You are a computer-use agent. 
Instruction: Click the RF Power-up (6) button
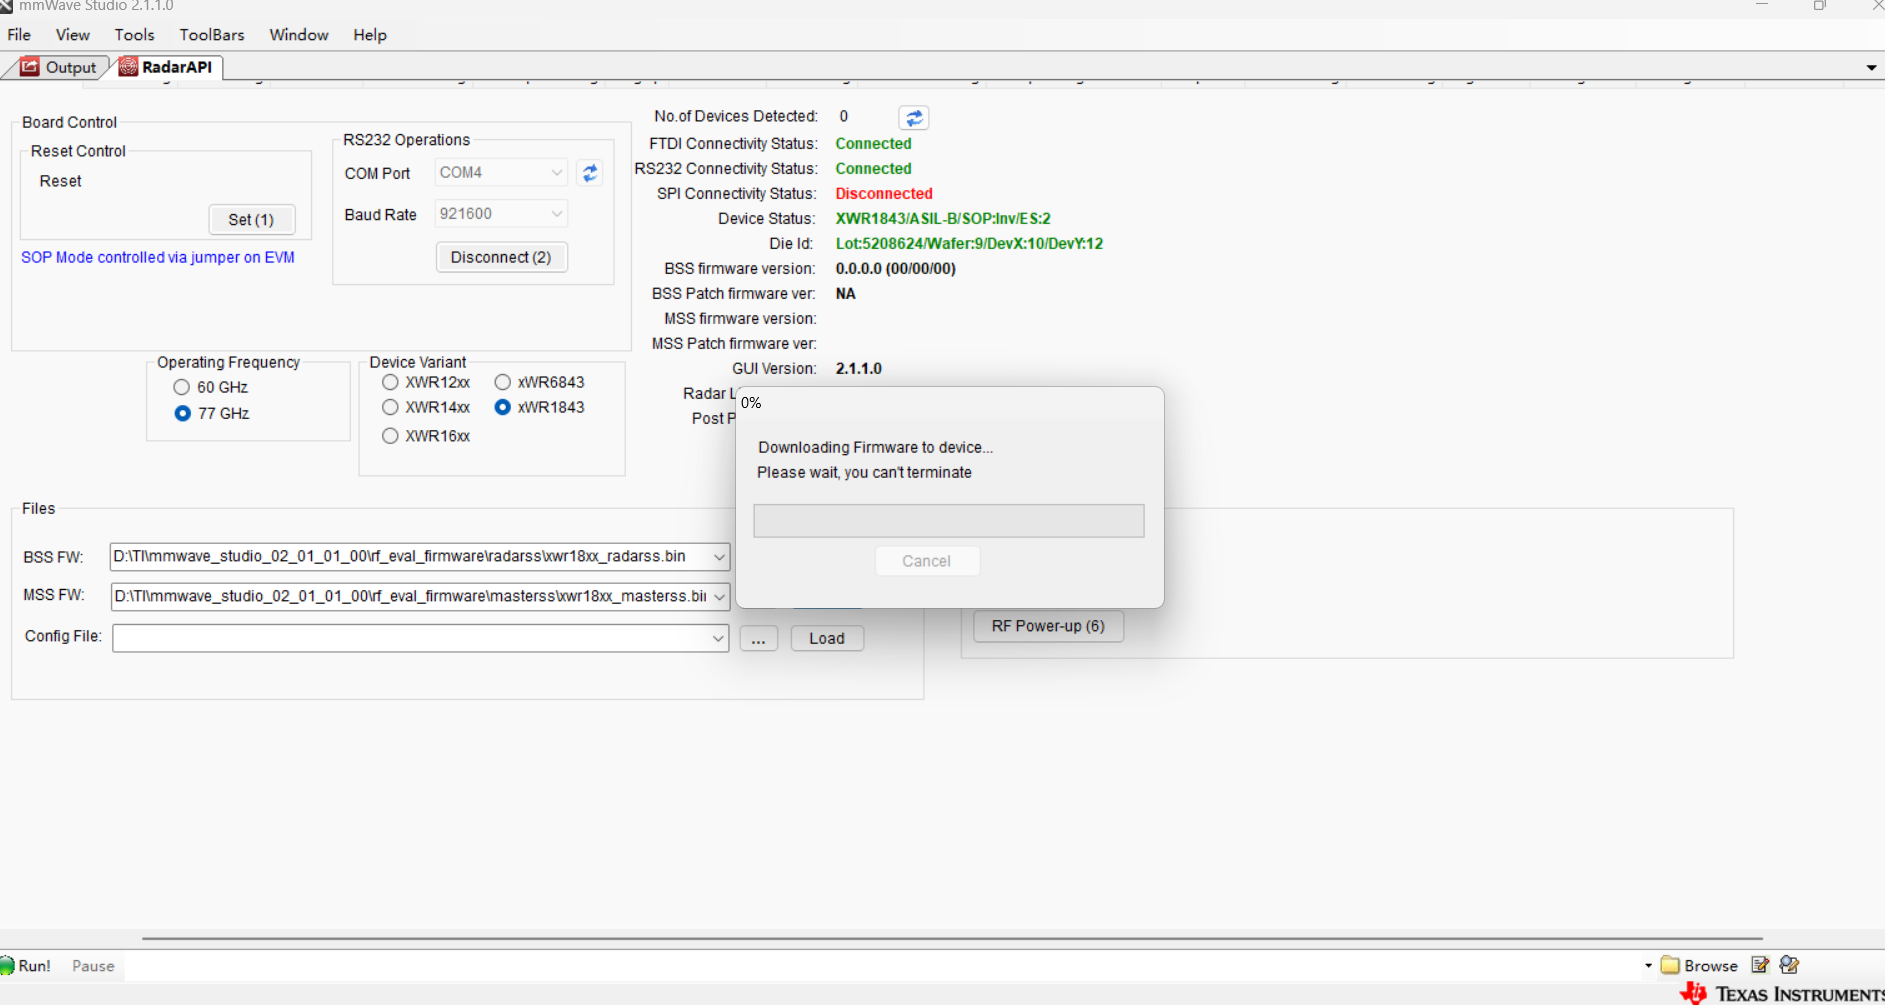point(1048,626)
